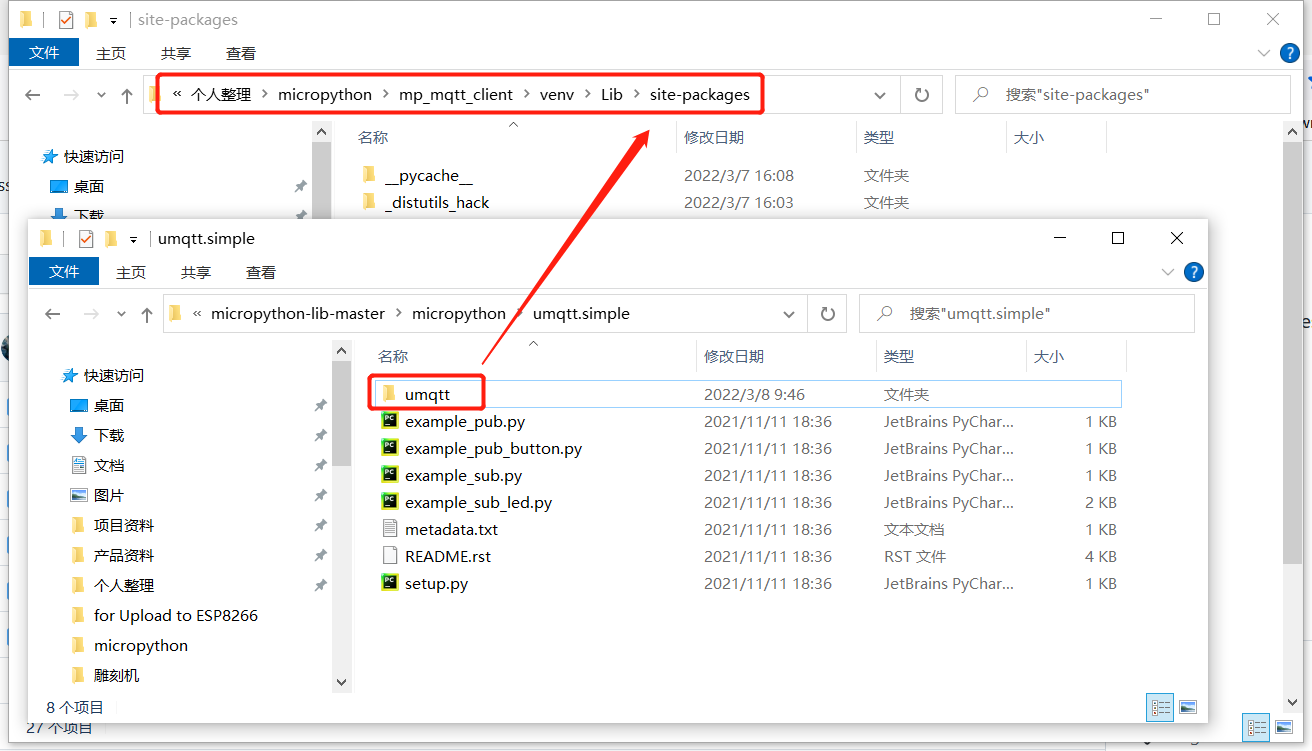Navigate to micropython via the breadcrumb path
The image size is (1312, 751).
click(459, 313)
